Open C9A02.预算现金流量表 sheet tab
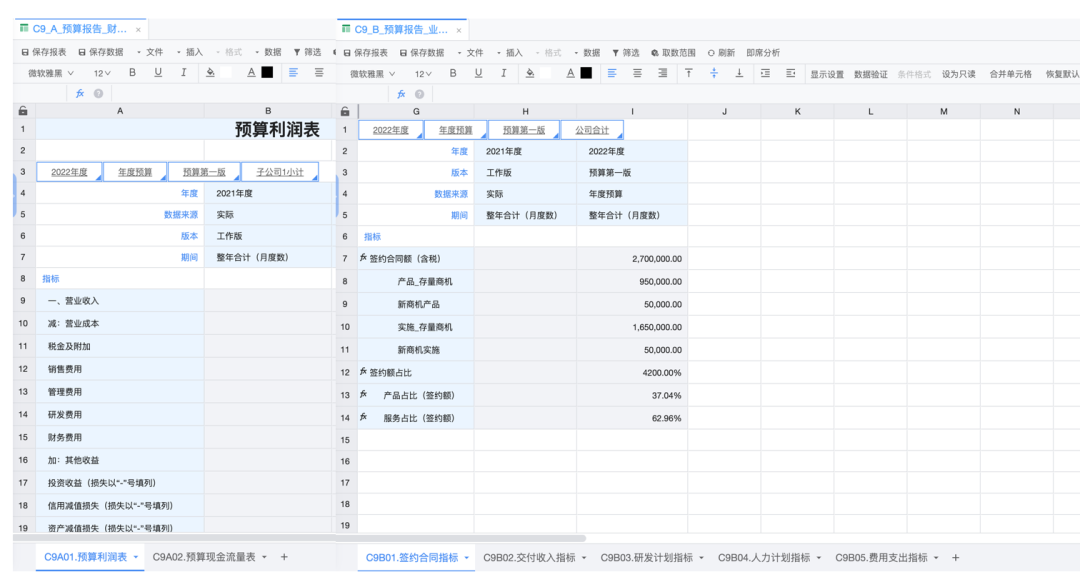 pos(204,557)
